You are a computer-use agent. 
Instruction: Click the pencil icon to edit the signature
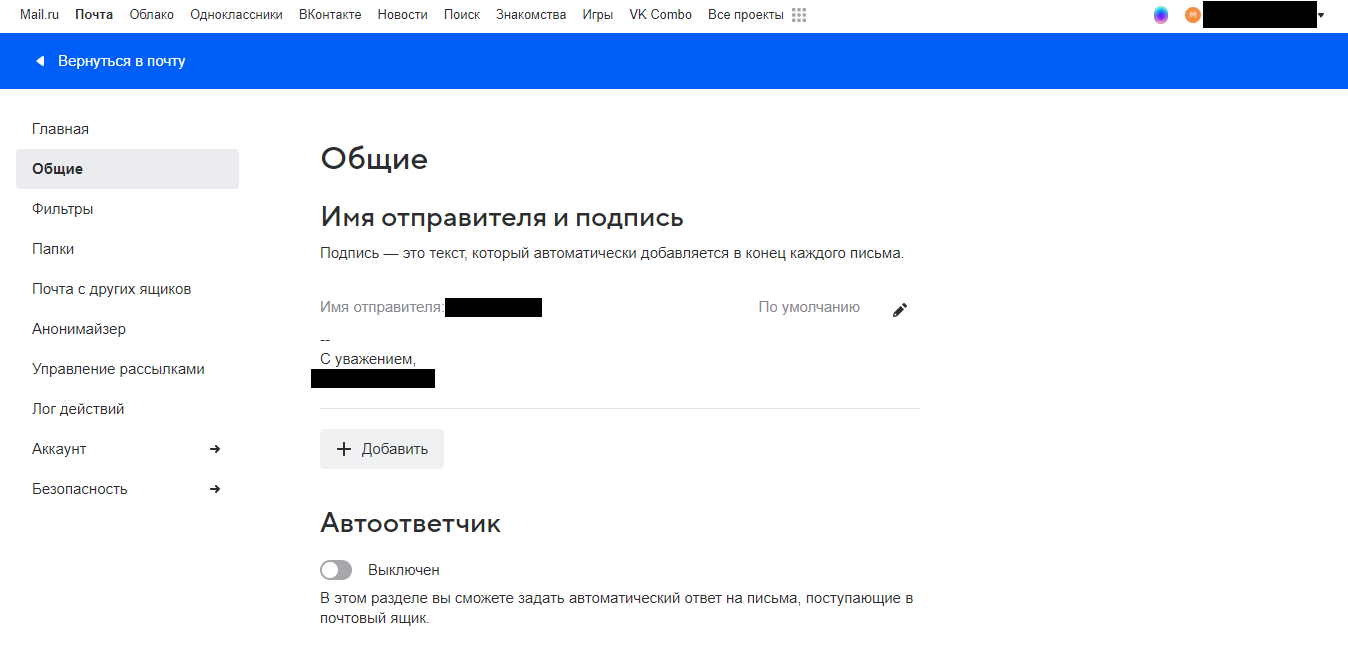tap(899, 310)
